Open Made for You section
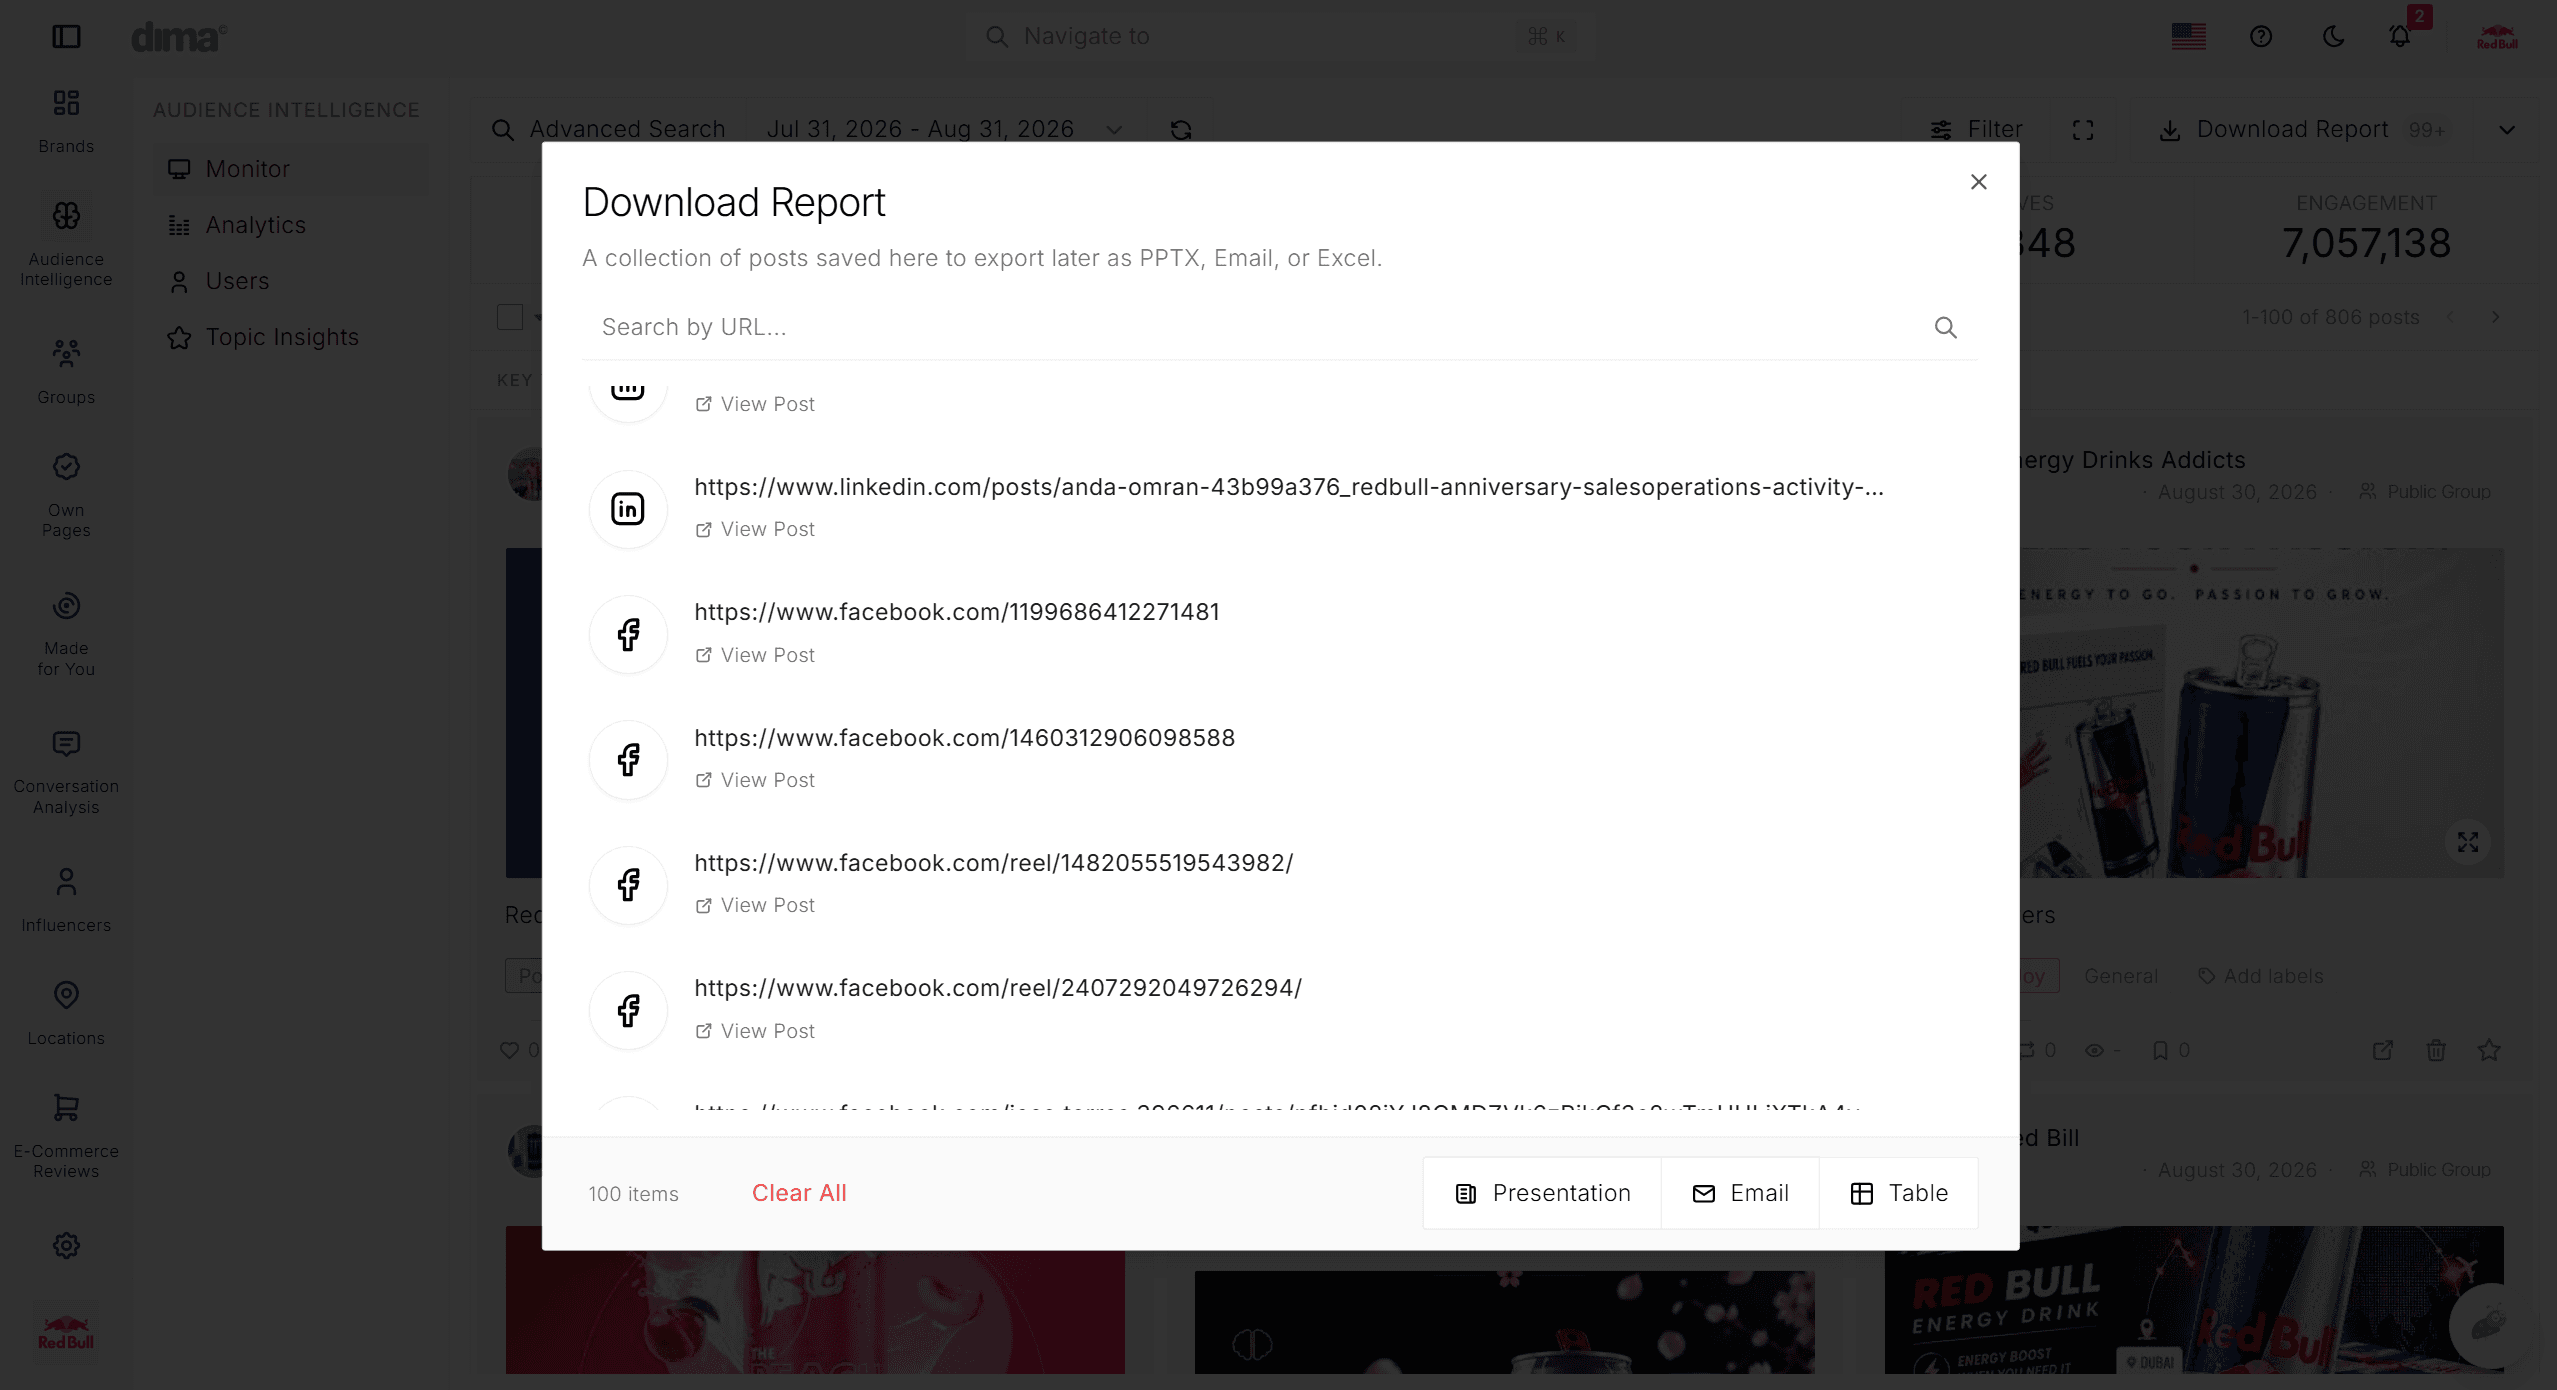 [66, 634]
